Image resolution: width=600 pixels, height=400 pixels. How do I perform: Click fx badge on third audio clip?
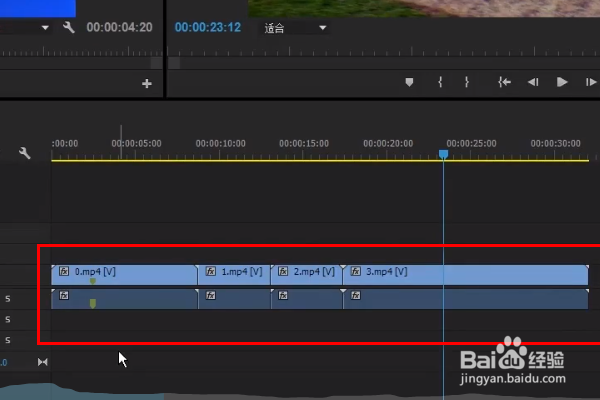283,295
